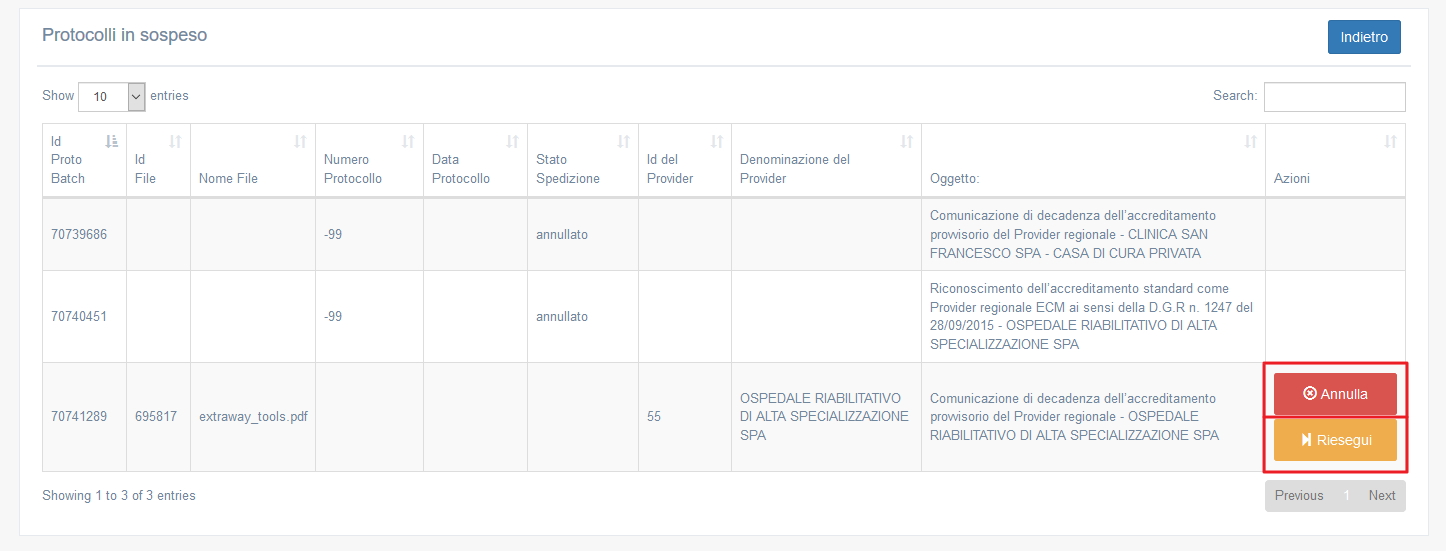Sort by Denominazione del Provider column icon
The image size is (1446, 551).
click(x=906, y=142)
